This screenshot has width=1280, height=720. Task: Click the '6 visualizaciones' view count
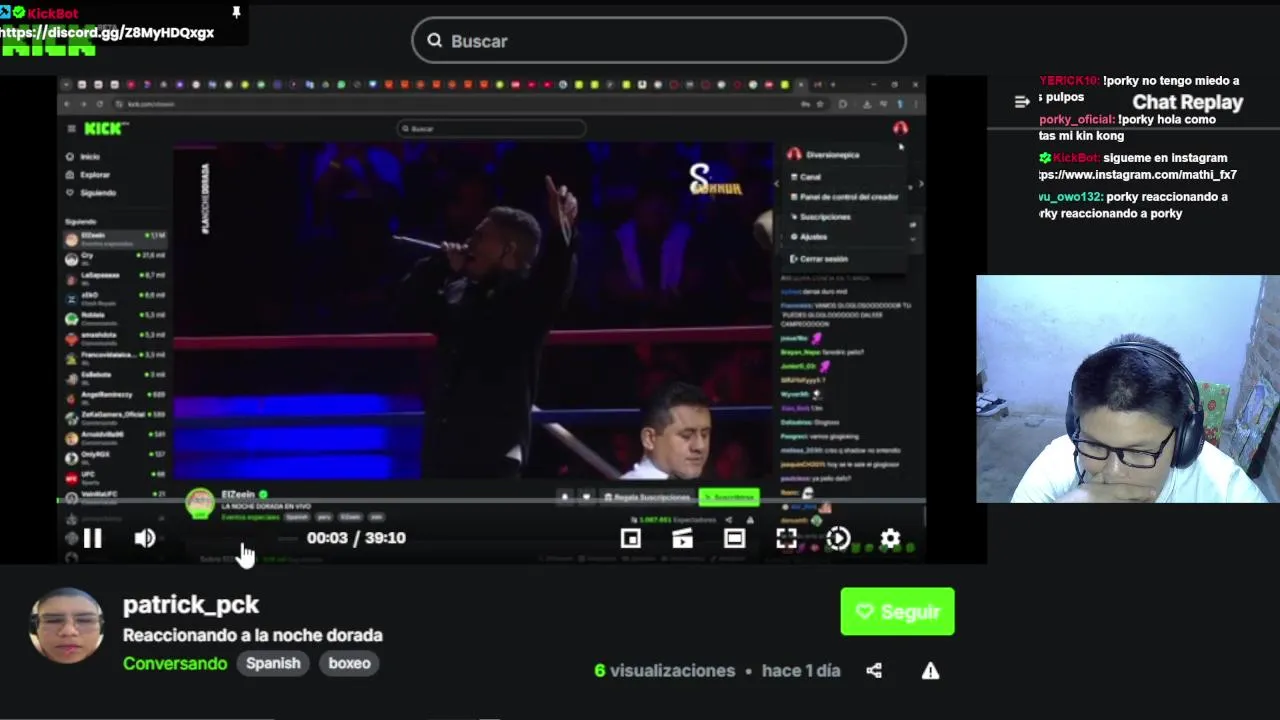coord(665,671)
